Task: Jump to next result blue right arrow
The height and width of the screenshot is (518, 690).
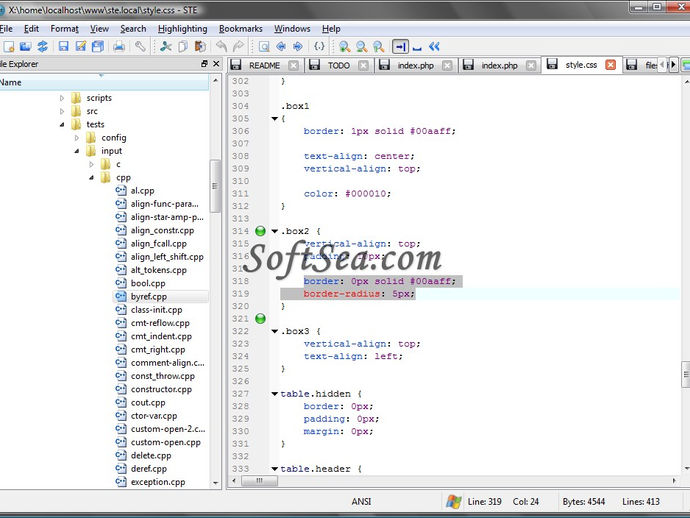Action: pyautogui.click(x=298, y=46)
